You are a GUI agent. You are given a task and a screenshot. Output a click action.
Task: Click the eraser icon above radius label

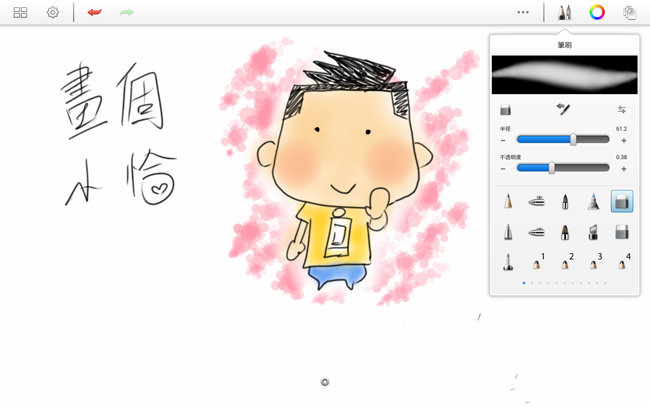tap(505, 110)
